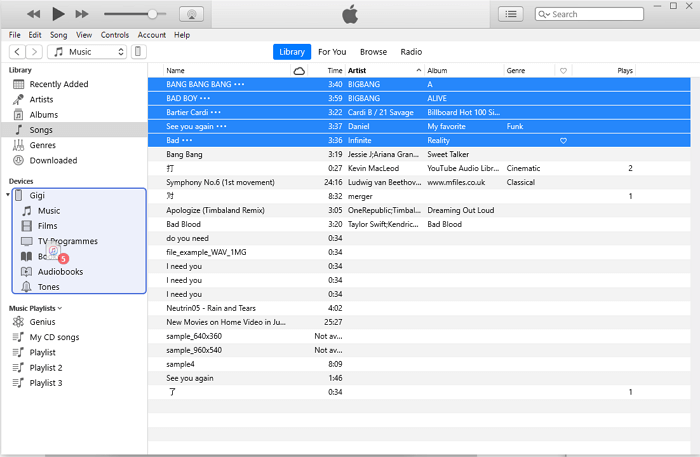Open Genius in Music Playlists

click(x=42, y=322)
